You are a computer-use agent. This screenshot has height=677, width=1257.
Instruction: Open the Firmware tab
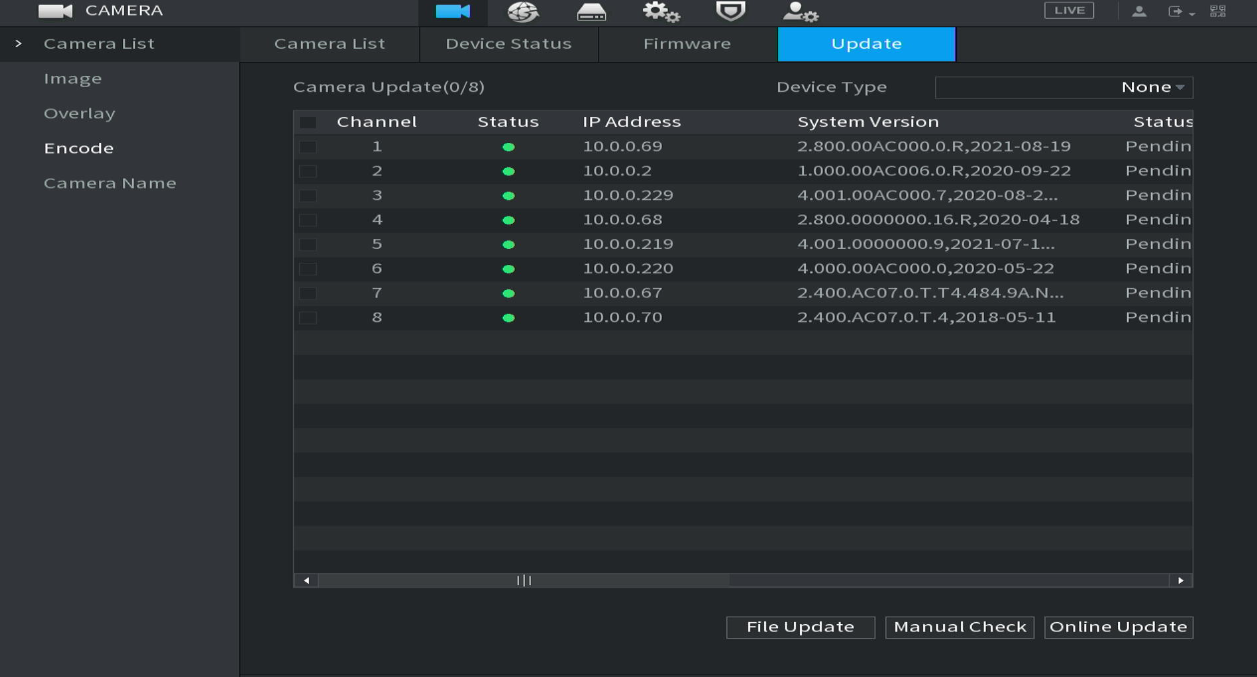click(687, 44)
